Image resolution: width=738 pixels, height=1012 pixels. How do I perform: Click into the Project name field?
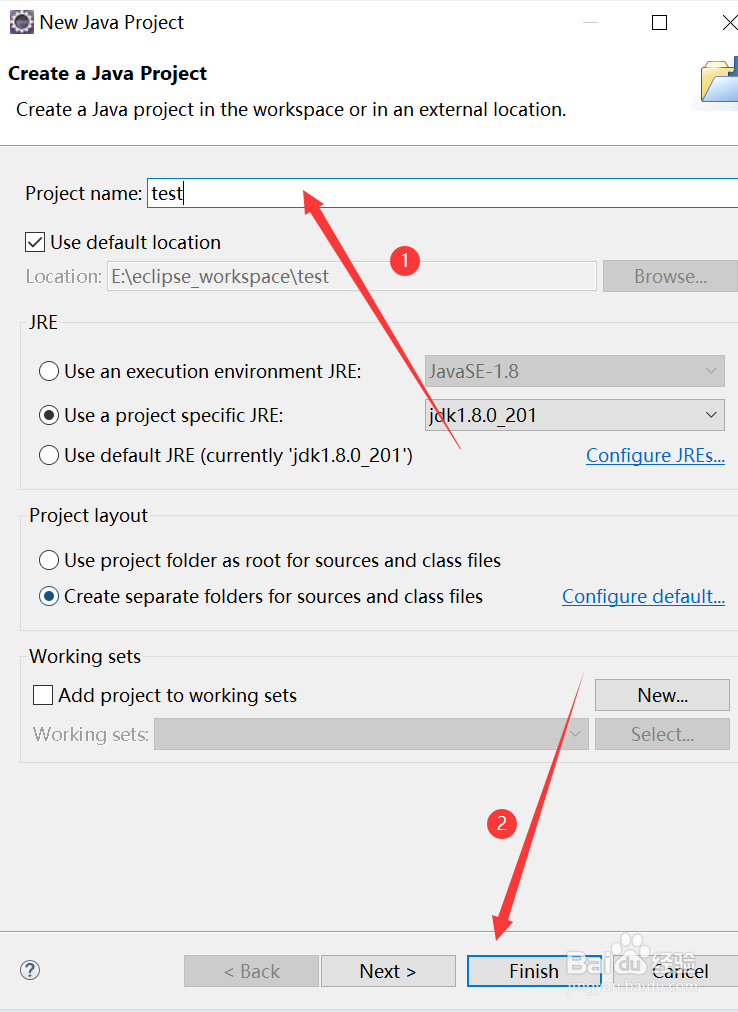(x=440, y=193)
